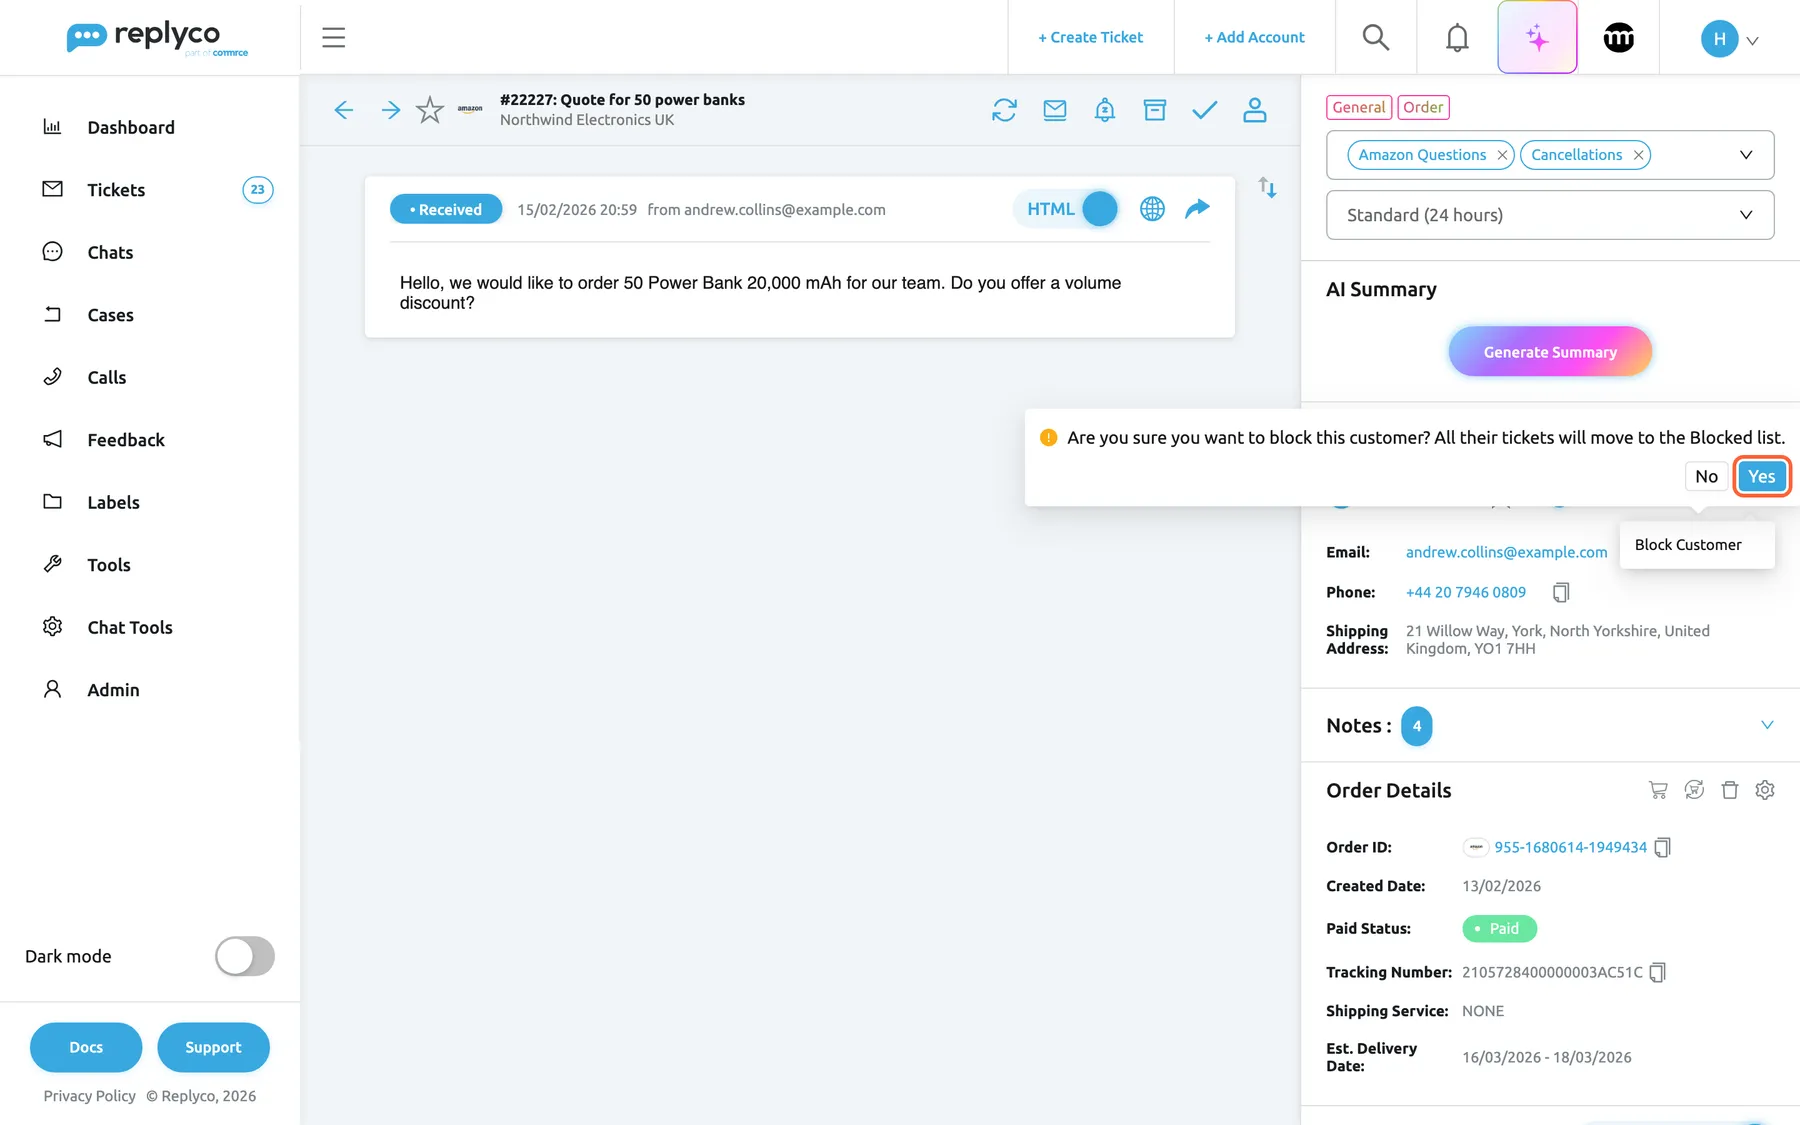Remove the Cancellations label tag
Viewport: 1800px width, 1125px height.
coord(1638,155)
